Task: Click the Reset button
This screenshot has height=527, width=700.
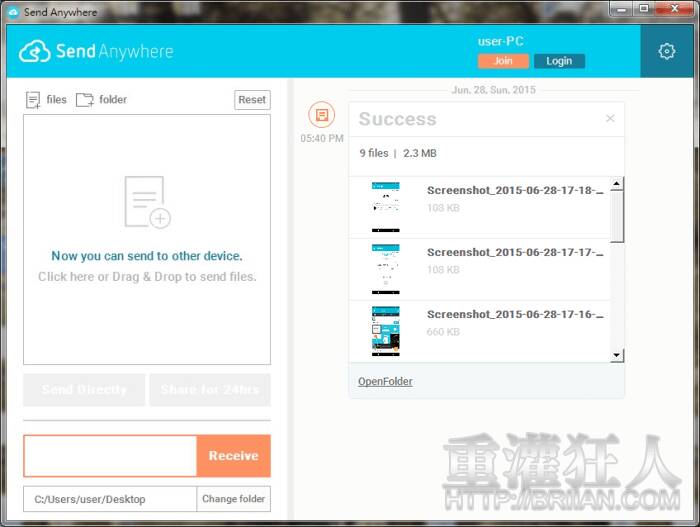Action: pos(252,100)
